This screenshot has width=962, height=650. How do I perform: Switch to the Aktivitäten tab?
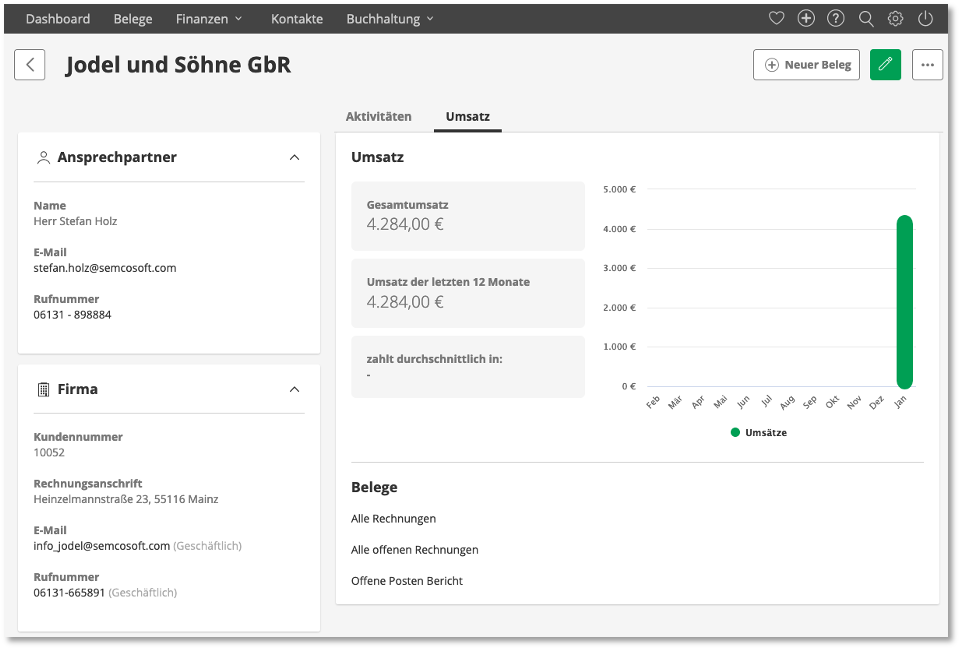(x=379, y=117)
